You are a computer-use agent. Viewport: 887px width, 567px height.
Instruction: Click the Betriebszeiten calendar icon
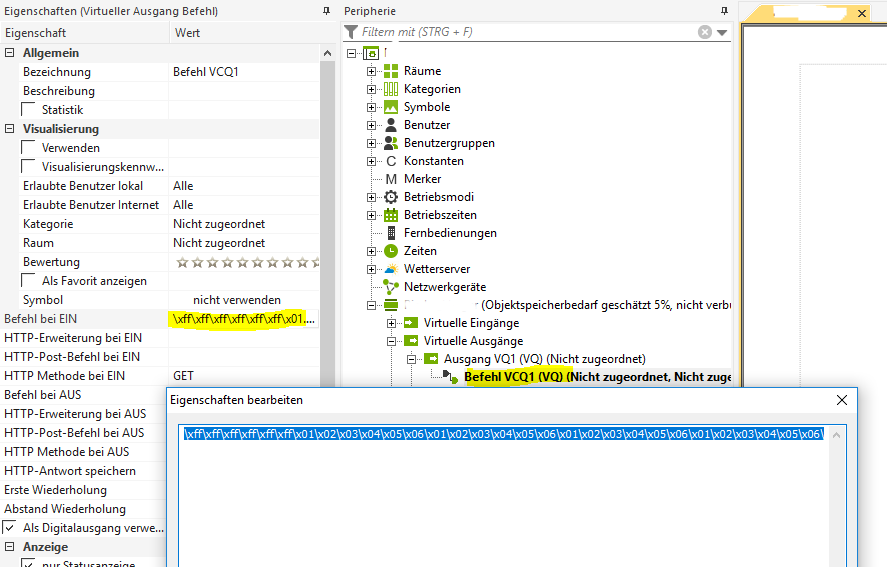tap(391, 215)
